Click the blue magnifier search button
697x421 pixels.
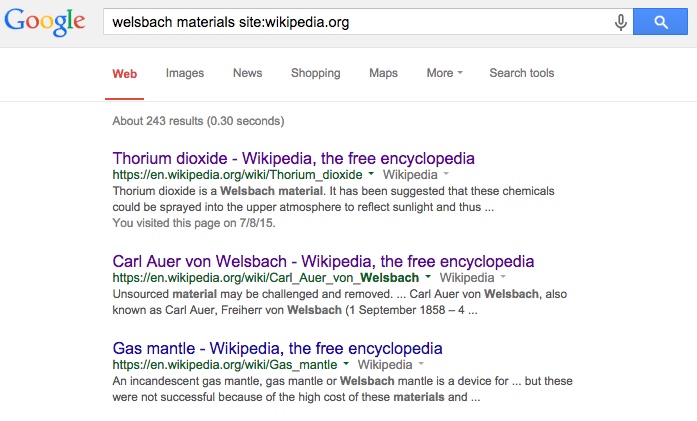click(x=660, y=21)
